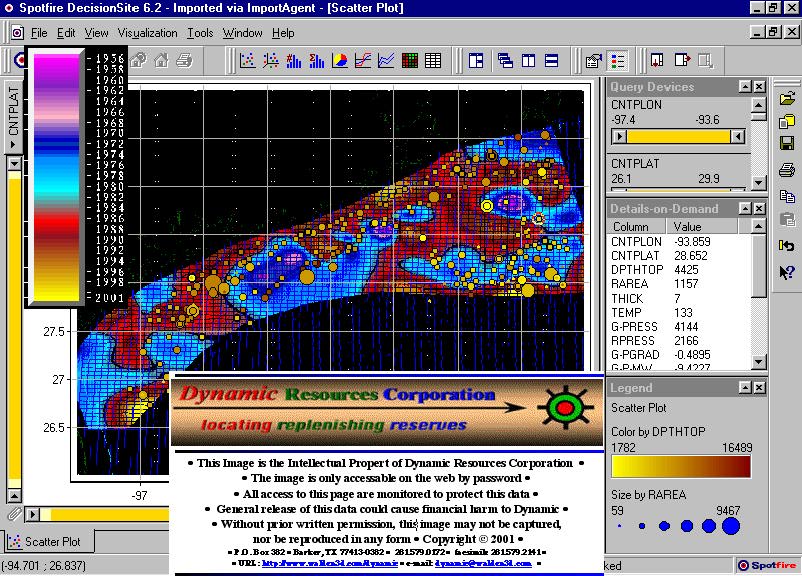This screenshot has height=576, width=802.
Task: Open the Visualization menu
Action: (146, 33)
